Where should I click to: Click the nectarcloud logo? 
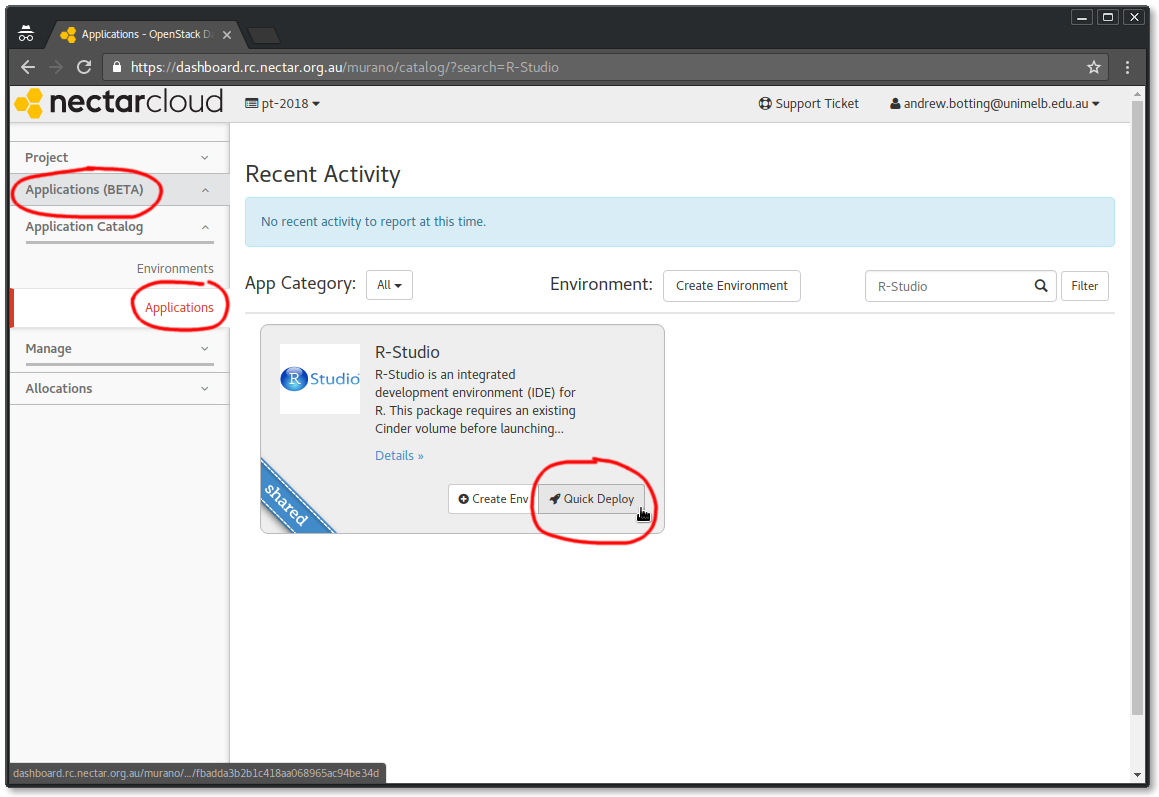(118, 102)
